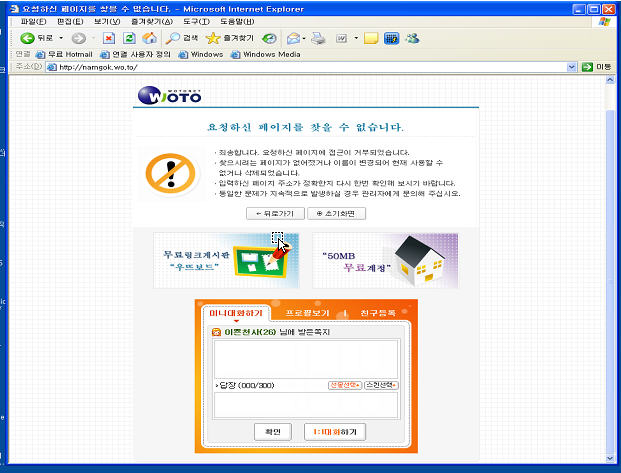This screenshot has height=473, width=621.
Task: Go to Home page house icon
Action: [x=150, y=38]
